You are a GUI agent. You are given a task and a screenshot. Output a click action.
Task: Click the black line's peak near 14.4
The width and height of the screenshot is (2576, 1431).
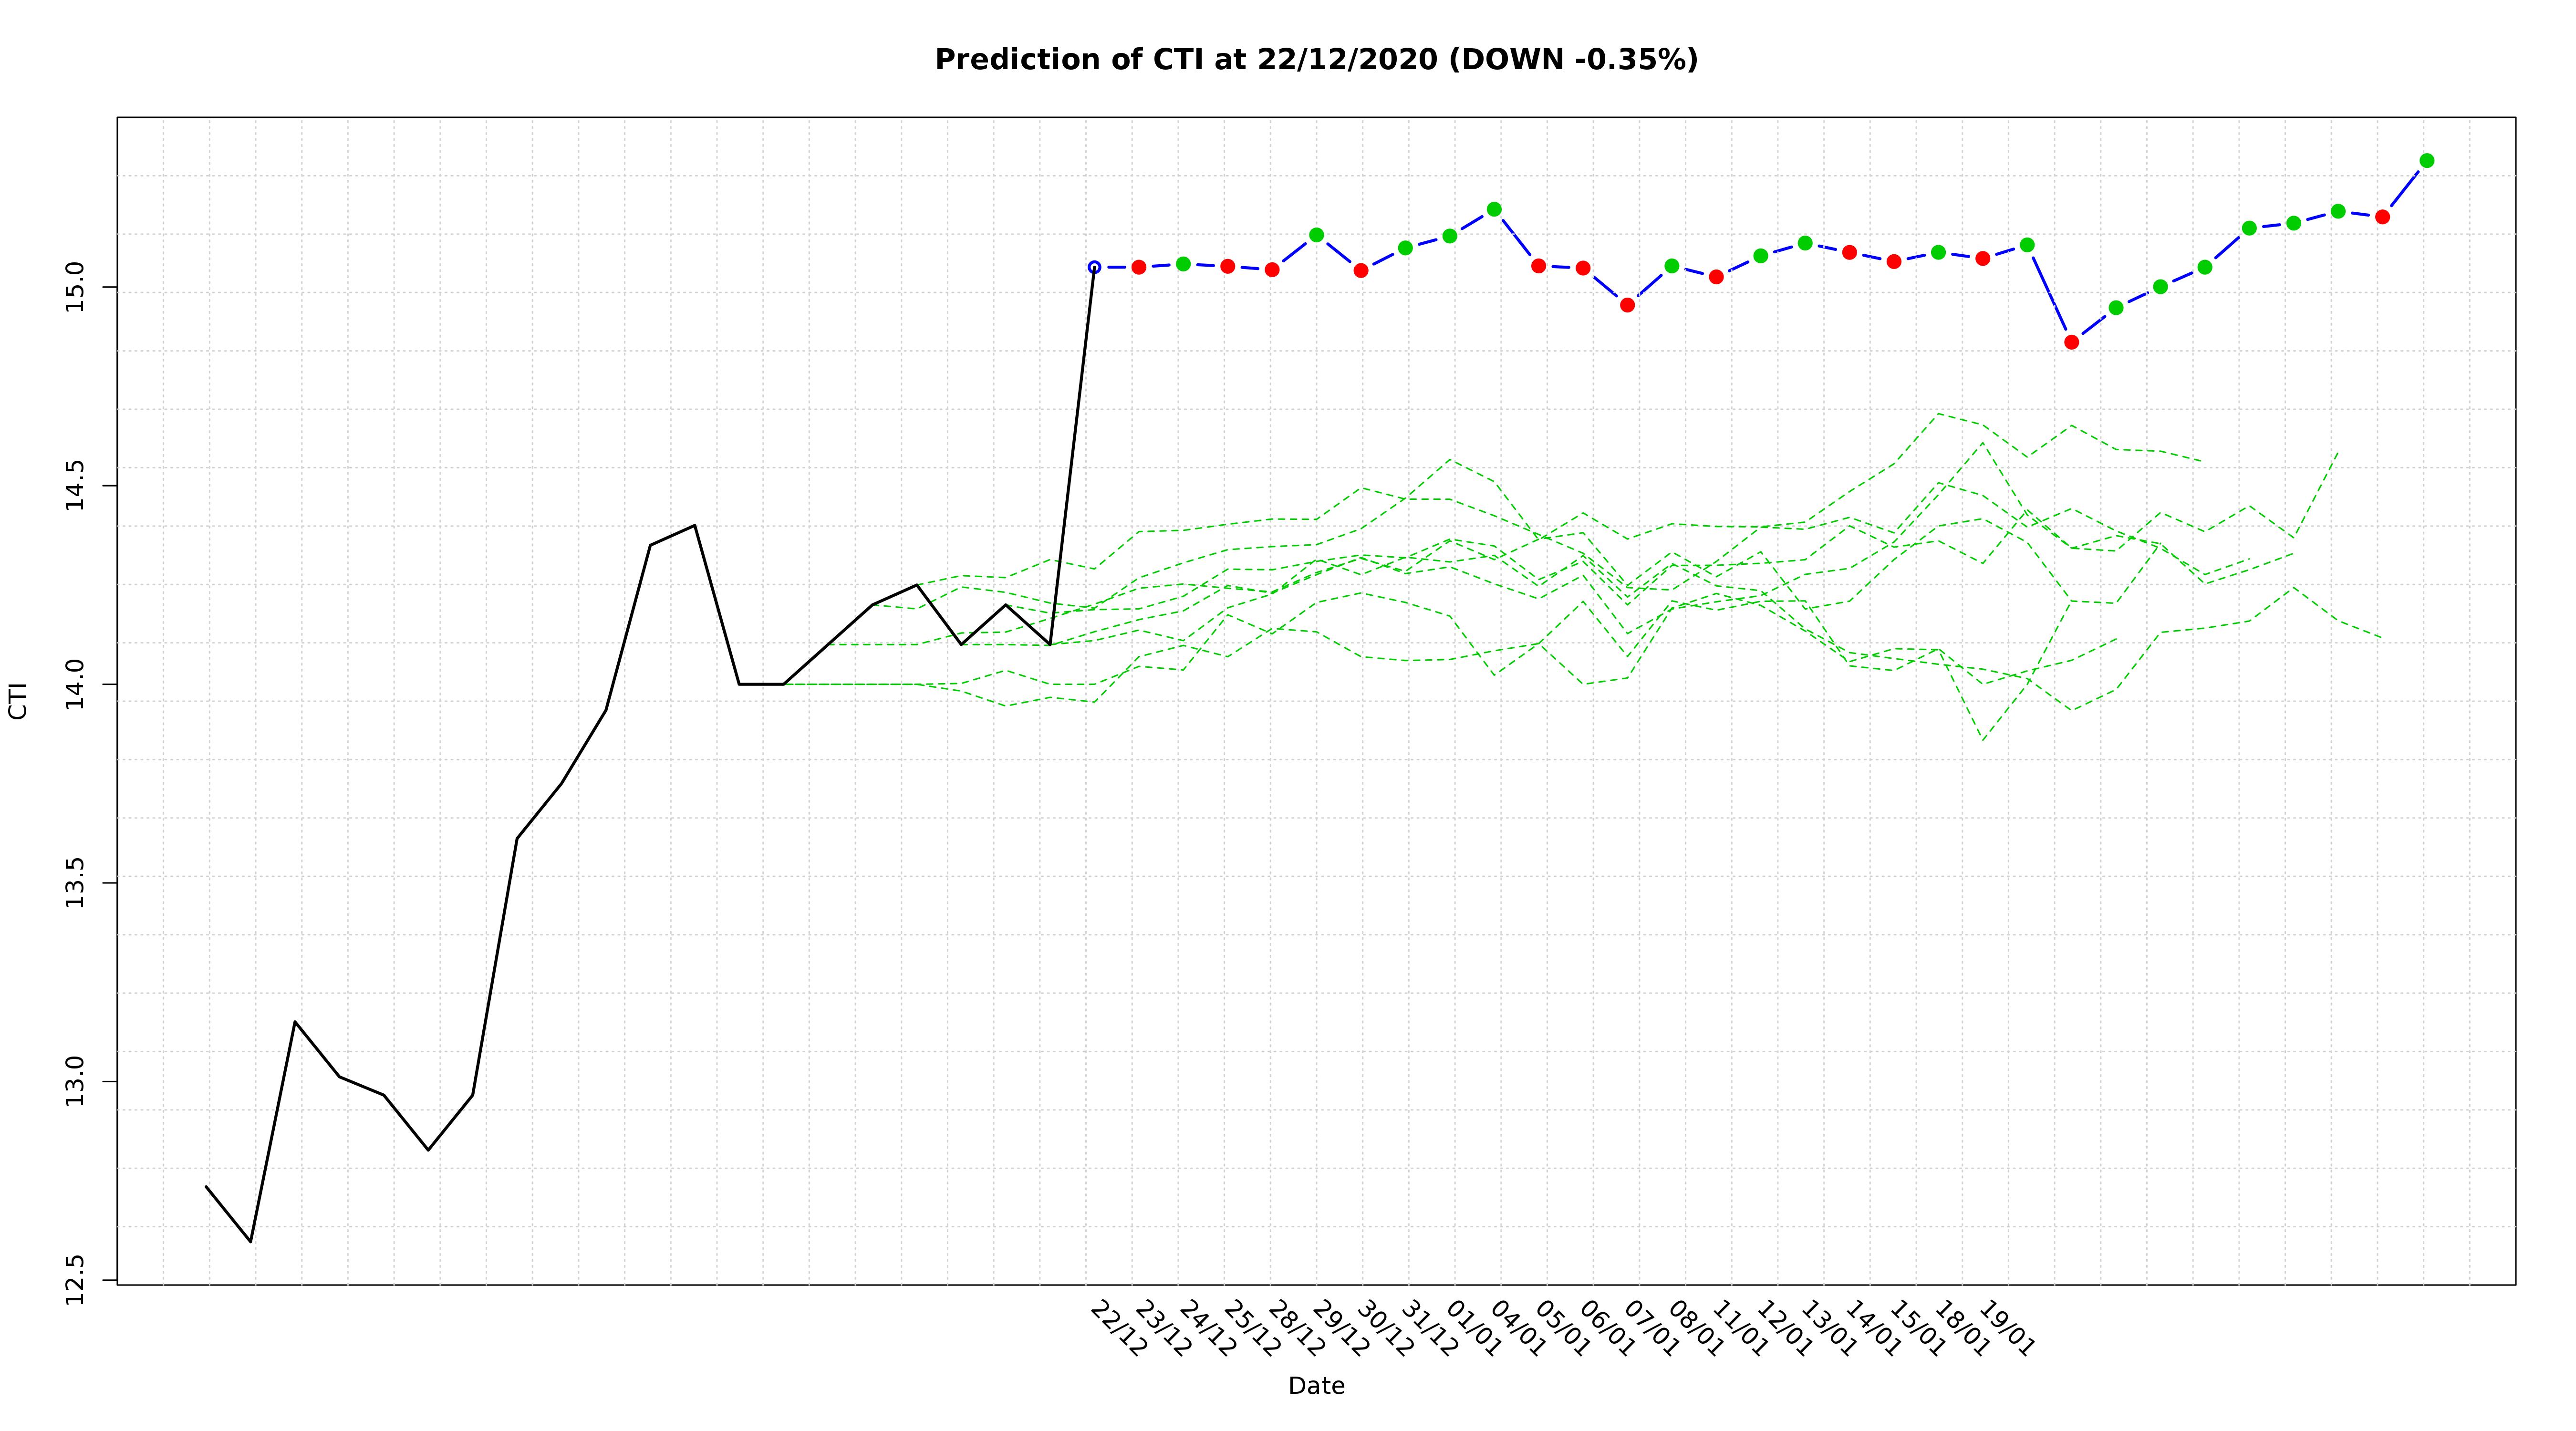pyautogui.click(x=694, y=525)
